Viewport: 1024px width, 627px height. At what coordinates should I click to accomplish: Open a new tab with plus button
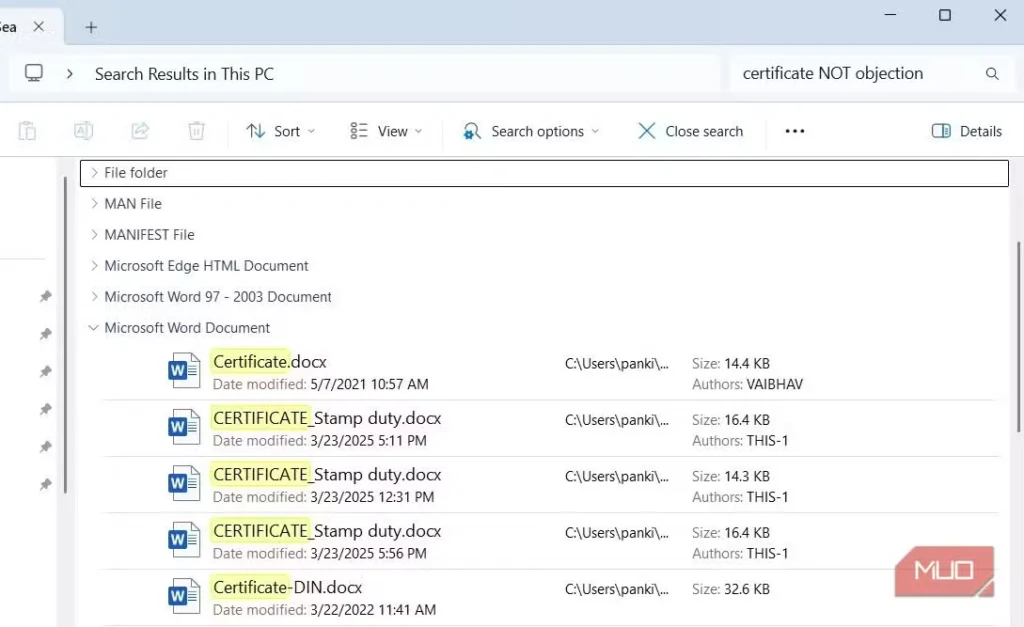click(91, 27)
